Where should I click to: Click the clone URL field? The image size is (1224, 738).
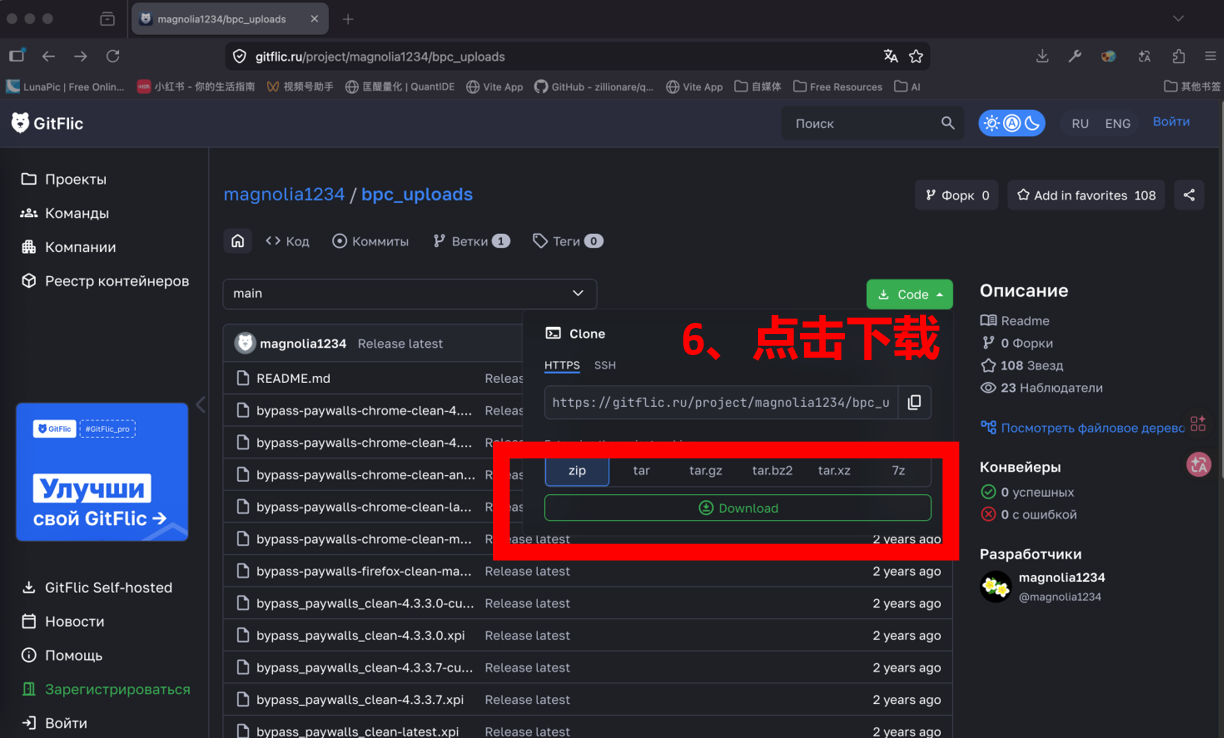tap(720, 402)
